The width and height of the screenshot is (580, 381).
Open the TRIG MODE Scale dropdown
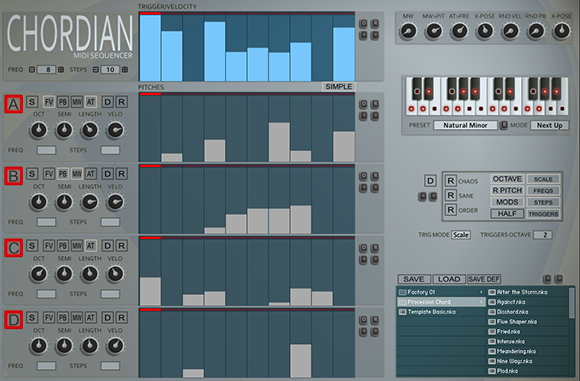click(461, 235)
